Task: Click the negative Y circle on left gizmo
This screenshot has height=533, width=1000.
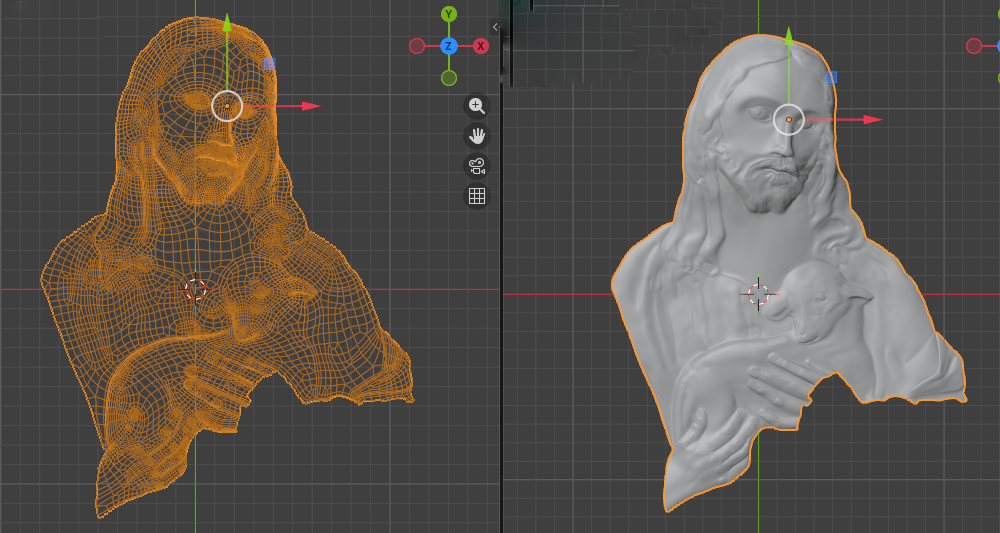Action: click(449, 78)
